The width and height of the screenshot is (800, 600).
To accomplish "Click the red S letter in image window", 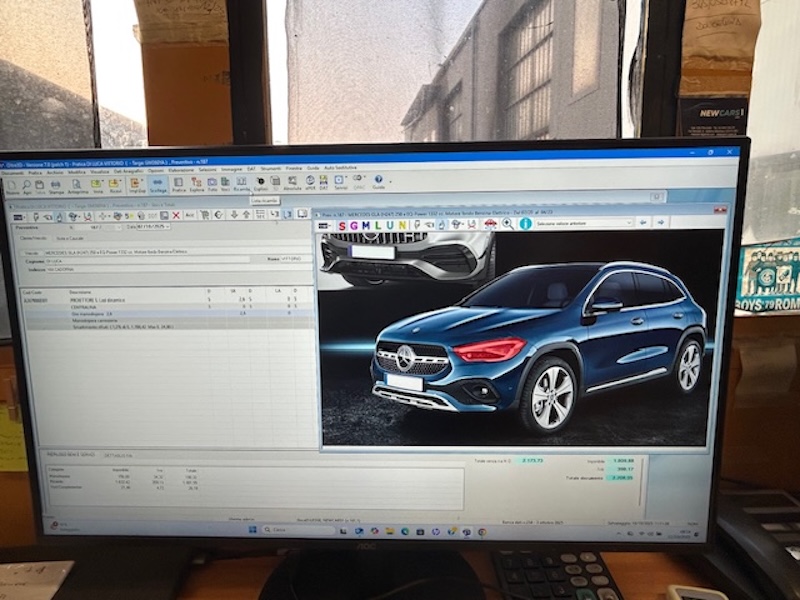I will tap(341, 226).
